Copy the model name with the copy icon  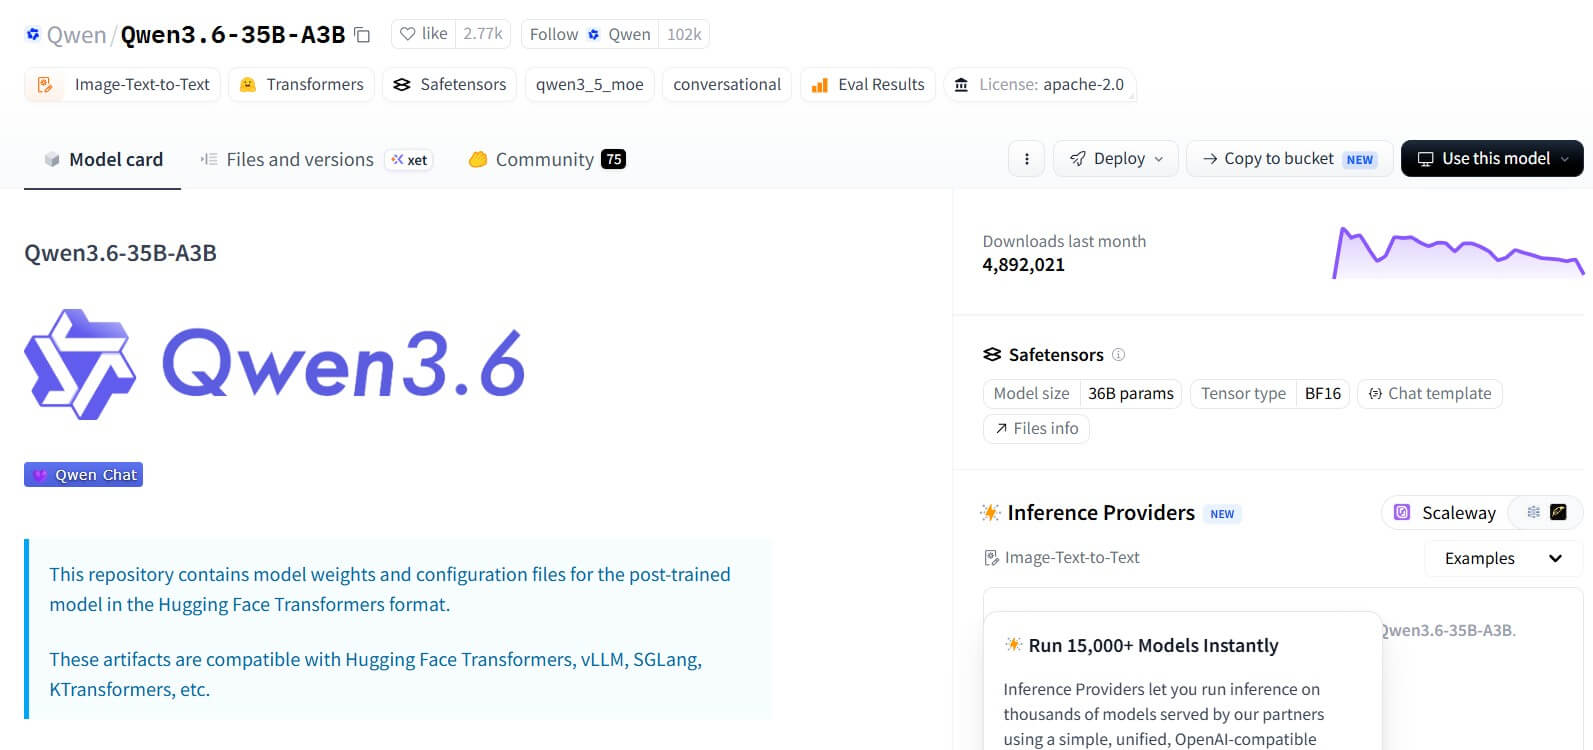(362, 35)
